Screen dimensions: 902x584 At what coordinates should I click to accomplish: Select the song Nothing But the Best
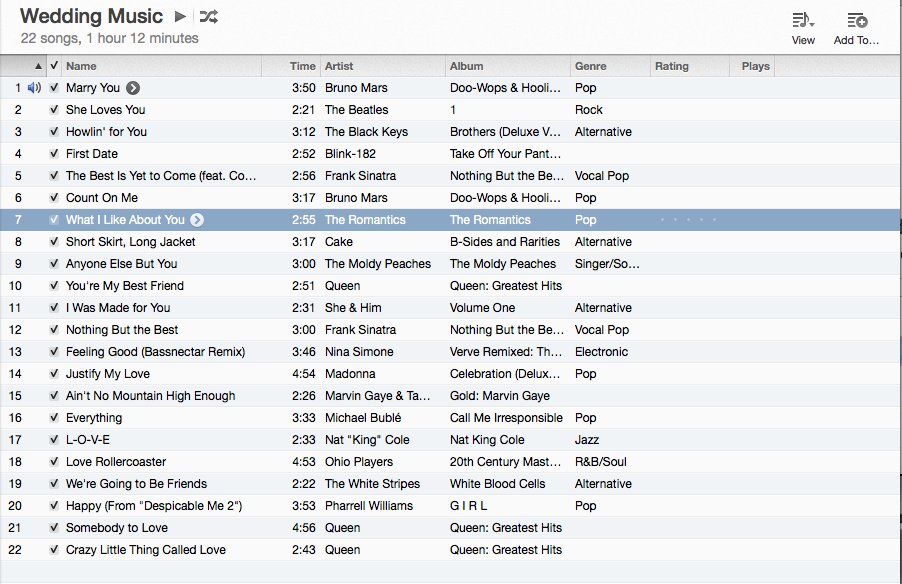point(122,330)
